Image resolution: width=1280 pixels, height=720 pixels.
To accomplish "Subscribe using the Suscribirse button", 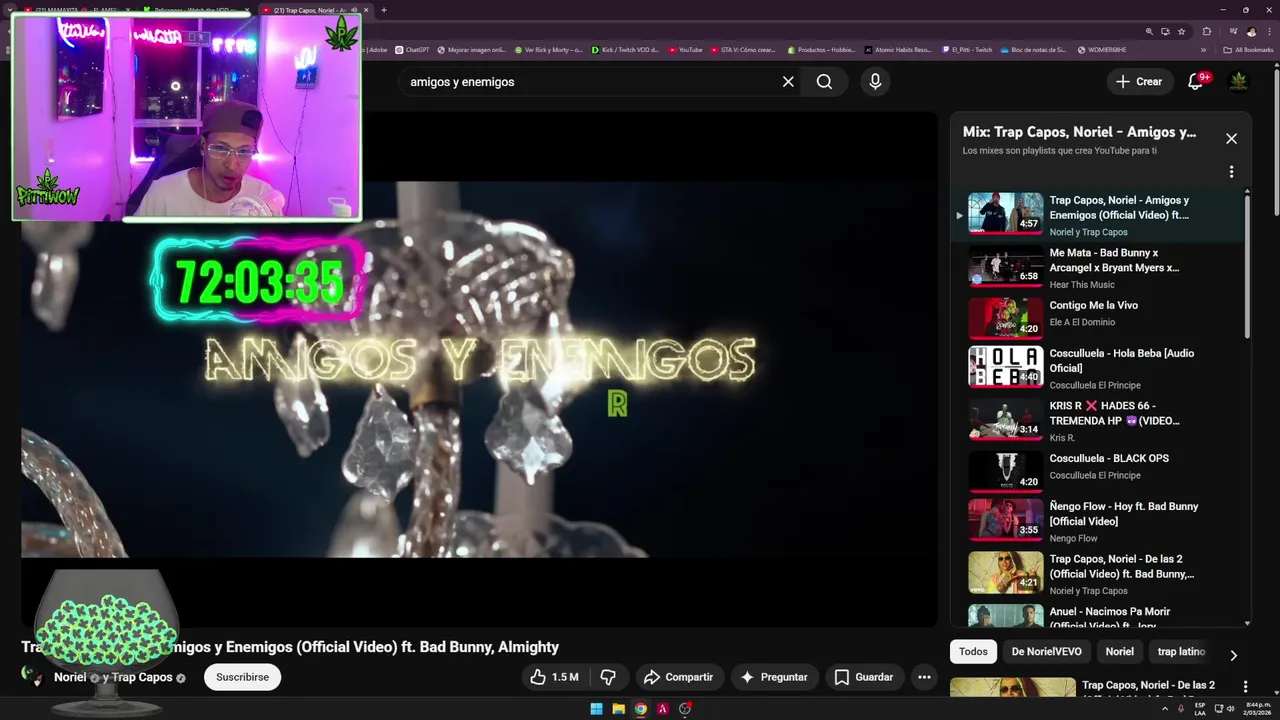I will (x=243, y=677).
